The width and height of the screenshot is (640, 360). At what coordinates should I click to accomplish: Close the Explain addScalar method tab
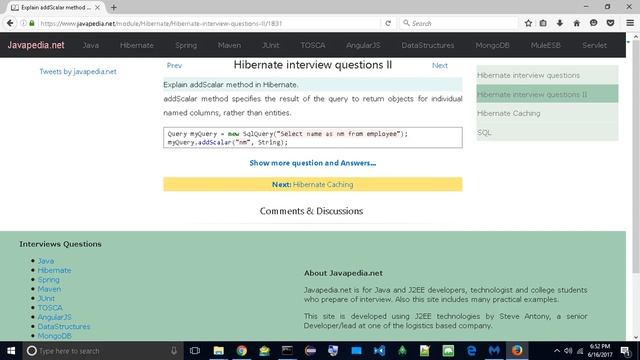pos(97,7)
